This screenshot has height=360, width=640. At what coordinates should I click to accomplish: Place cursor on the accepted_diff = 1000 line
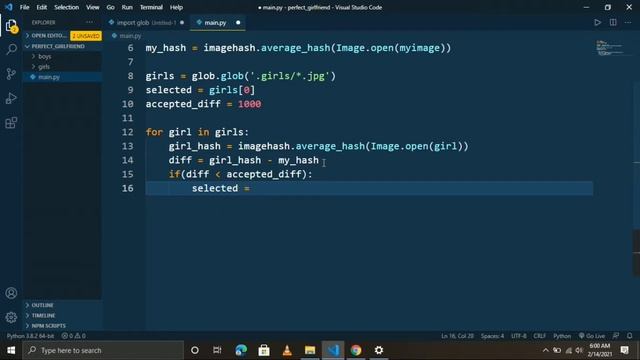pos(203,104)
